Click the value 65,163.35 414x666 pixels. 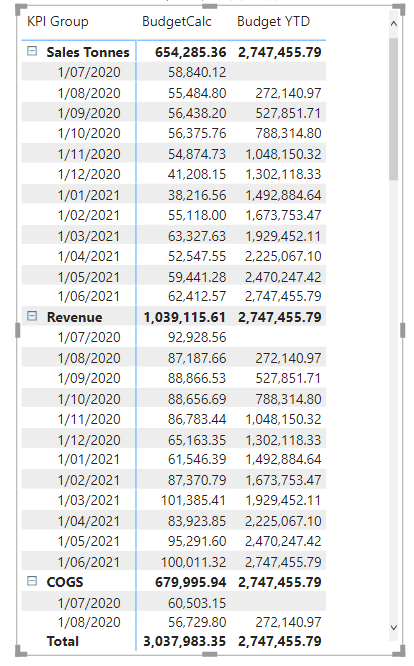point(197,440)
